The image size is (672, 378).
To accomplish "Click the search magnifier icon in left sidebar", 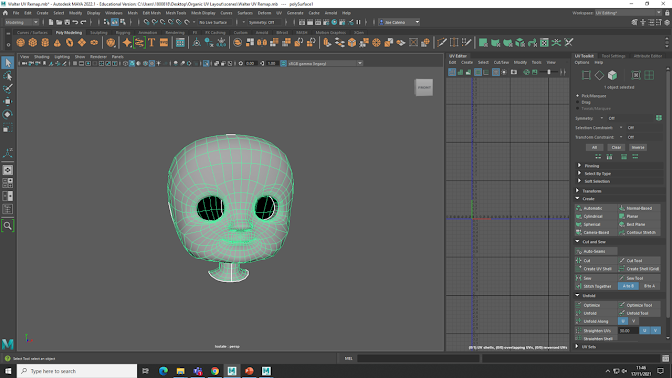I will [x=8, y=225].
